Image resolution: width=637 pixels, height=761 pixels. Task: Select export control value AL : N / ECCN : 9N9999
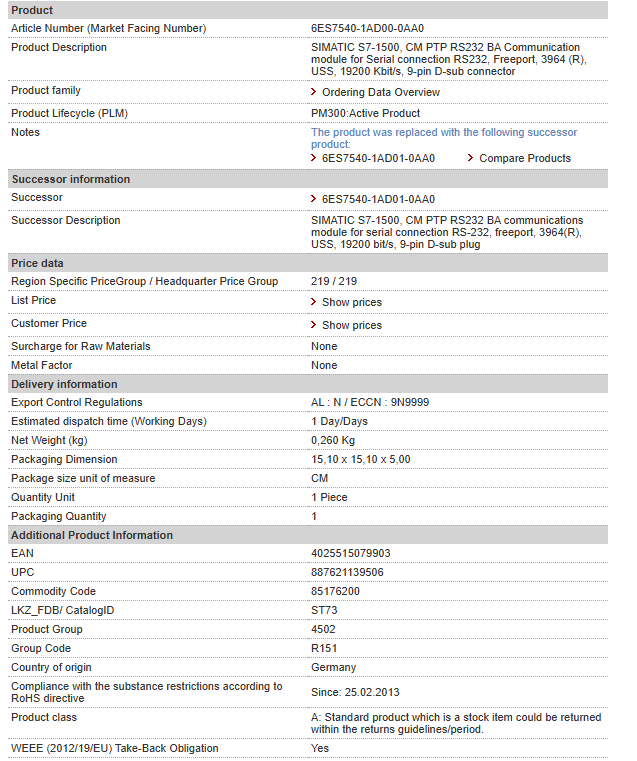370,402
